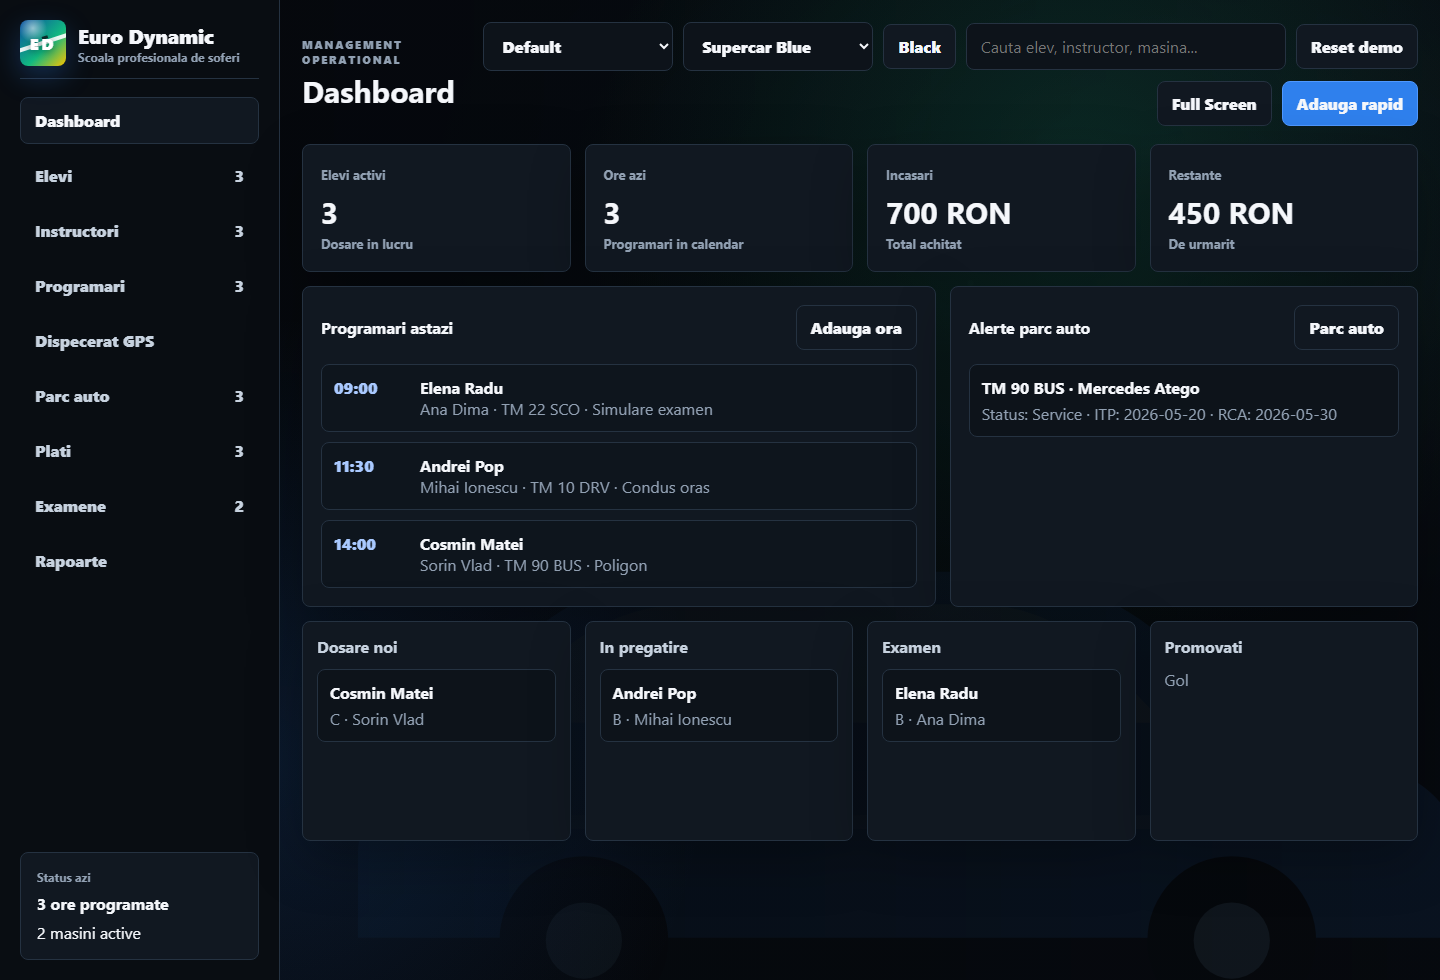This screenshot has width=1440, height=980.
Task: Select the TM 90 BUS Mercedes Atego alert
Action: click(x=1184, y=400)
